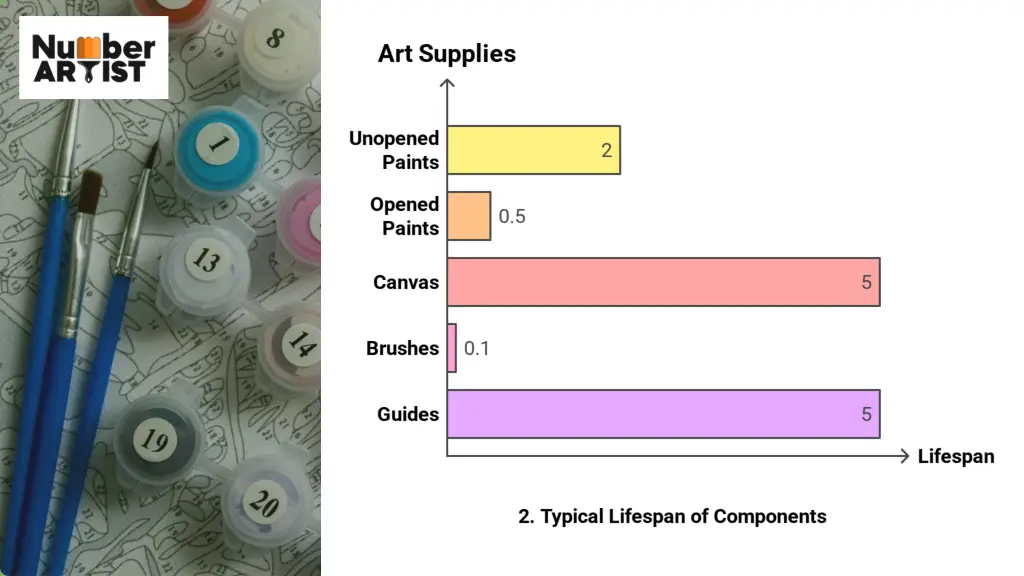Click the 0.1 value beside Brushes bar
Image resolution: width=1024 pixels, height=576 pixels.
(x=477, y=349)
